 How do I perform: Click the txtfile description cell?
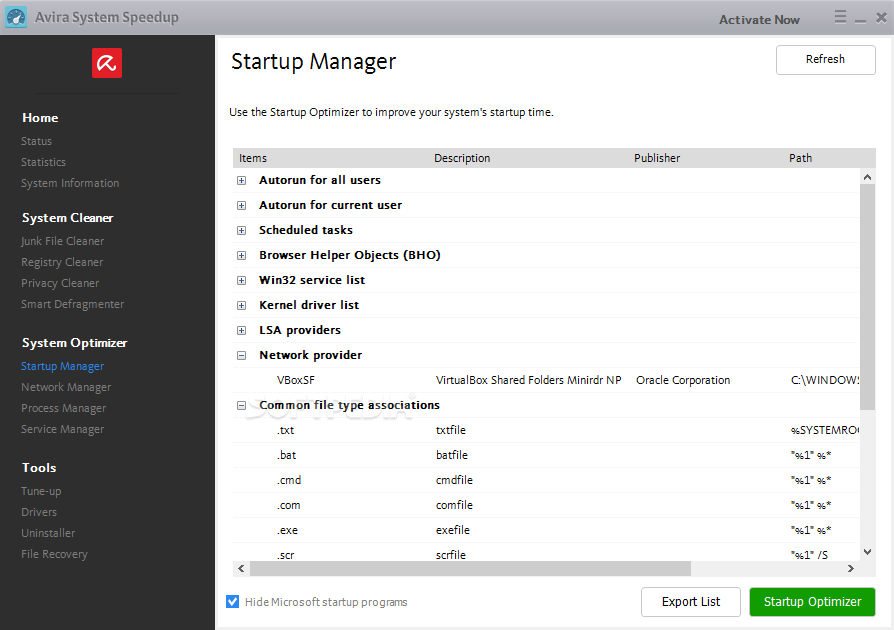click(x=450, y=430)
